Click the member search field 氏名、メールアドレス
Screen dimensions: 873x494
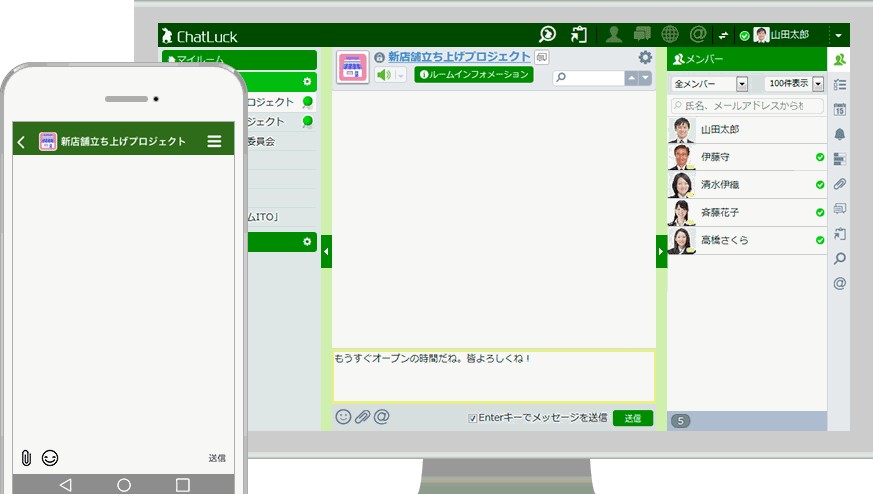[x=747, y=106]
